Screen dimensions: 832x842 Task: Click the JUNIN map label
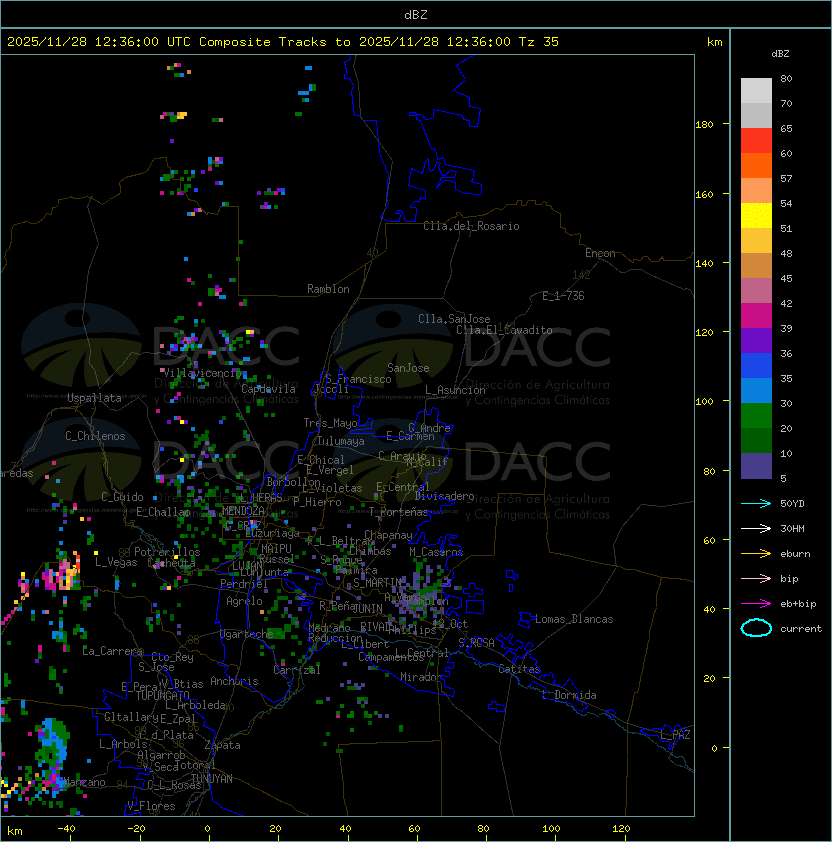367,608
